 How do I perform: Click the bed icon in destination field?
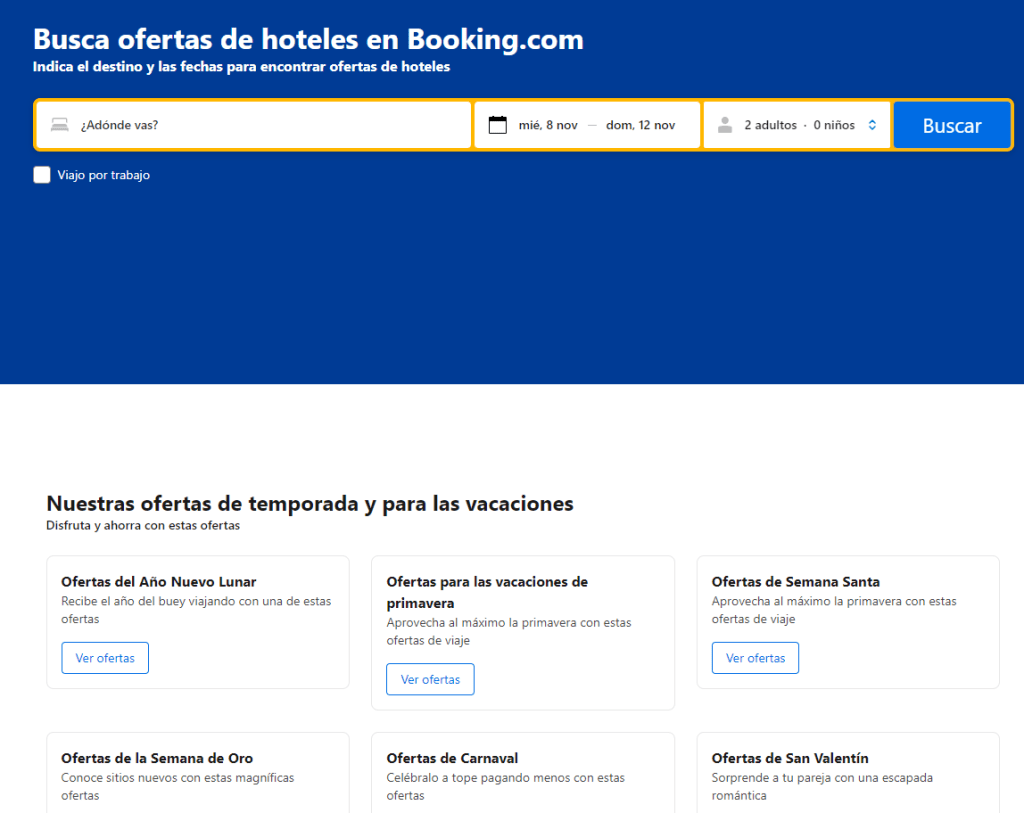tap(59, 125)
